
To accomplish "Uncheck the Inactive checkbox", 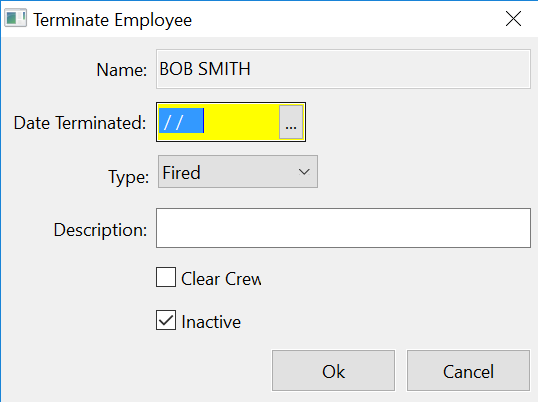I will tap(166, 320).
